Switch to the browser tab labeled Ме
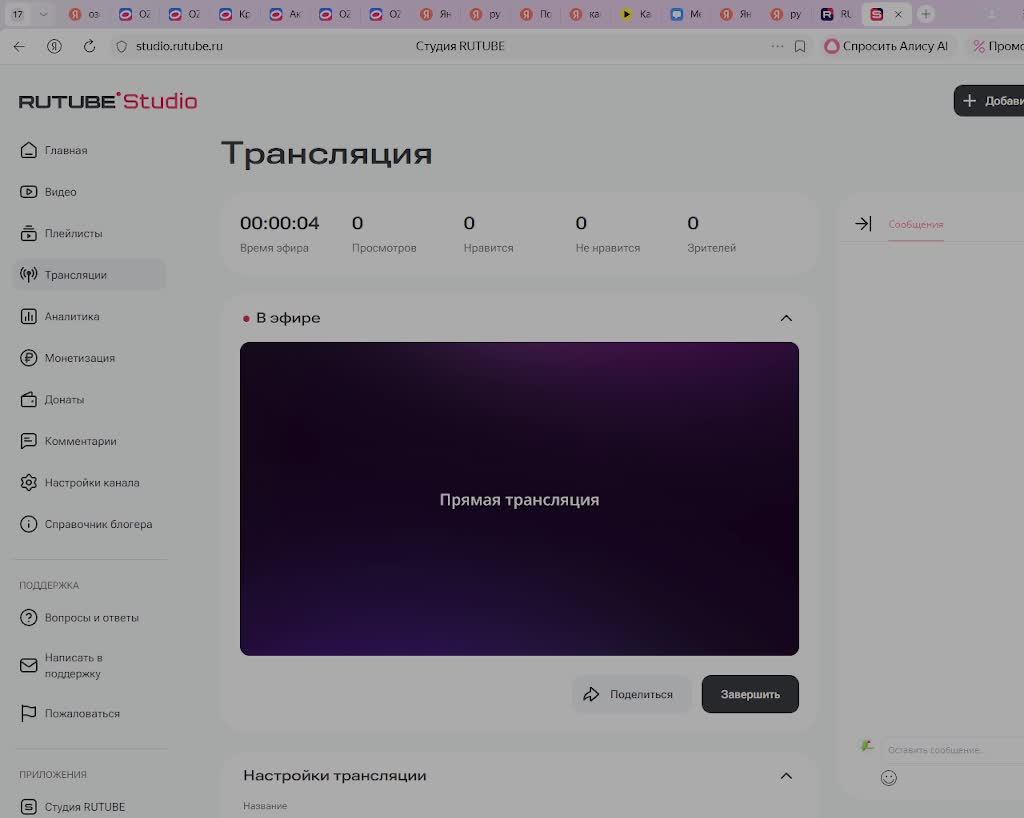The width and height of the screenshot is (1024, 818). coord(686,14)
